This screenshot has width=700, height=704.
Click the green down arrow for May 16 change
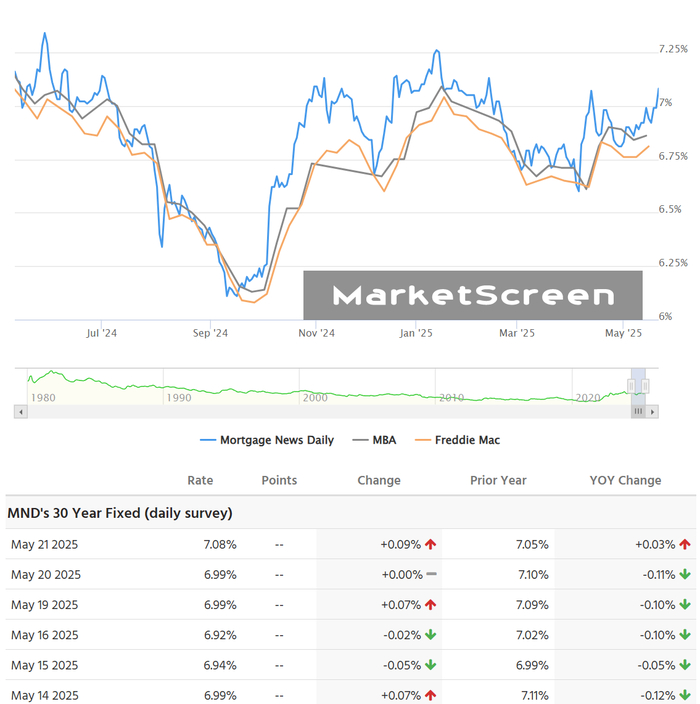coord(431,634)
